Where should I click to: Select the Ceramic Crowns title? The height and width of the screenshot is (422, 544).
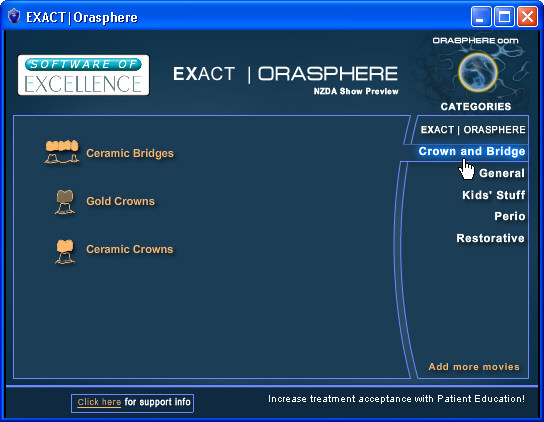click(129, 249)
